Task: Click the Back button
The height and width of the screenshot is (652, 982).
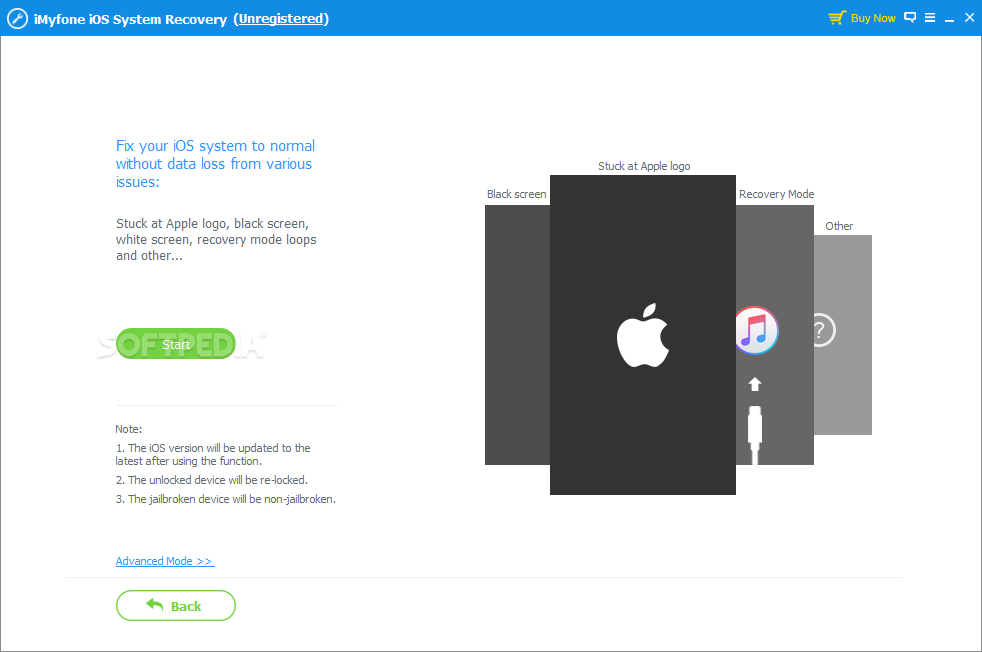Action: pyautogui.click(x=176, y=606)
